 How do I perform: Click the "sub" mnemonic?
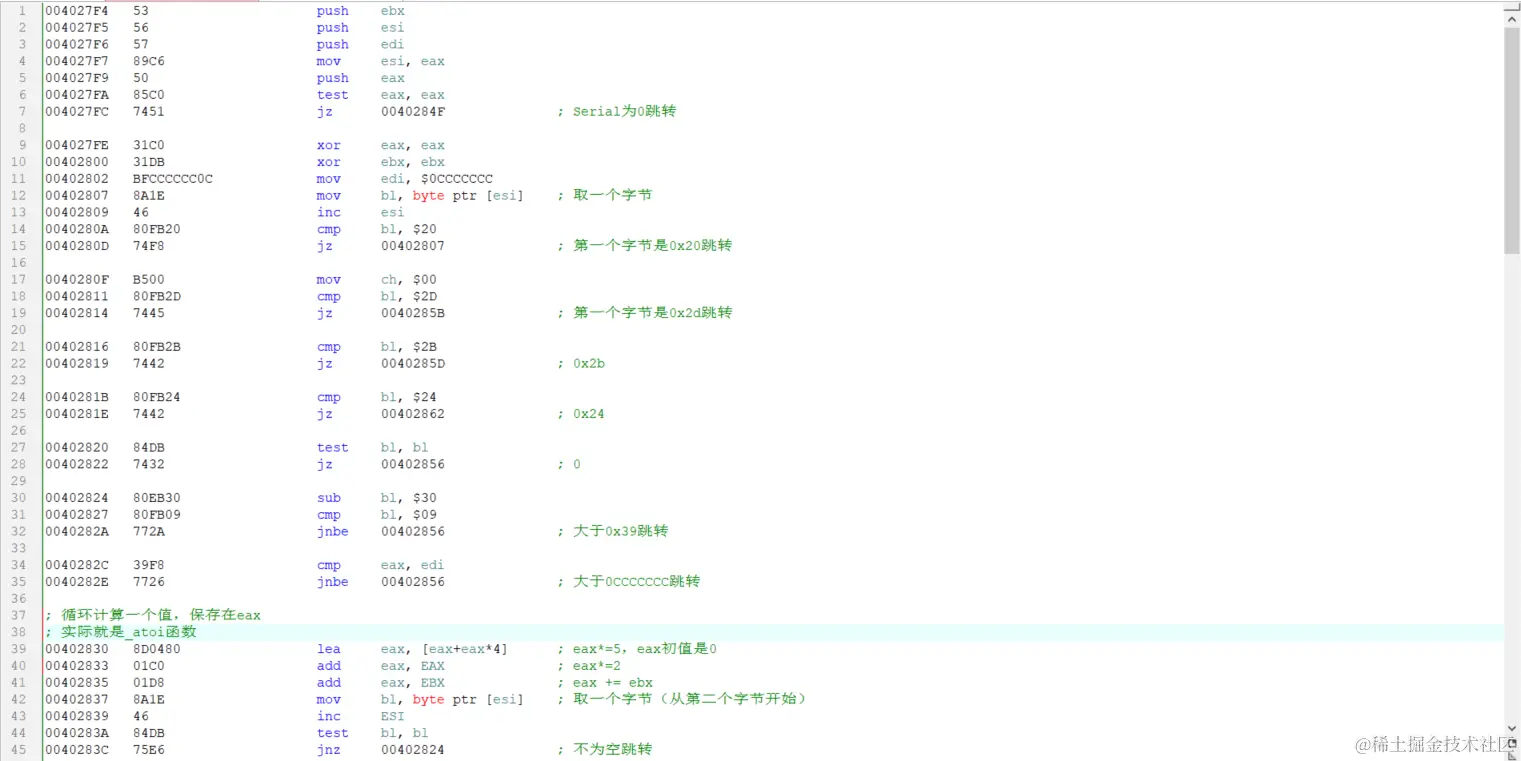coord(329,498)
